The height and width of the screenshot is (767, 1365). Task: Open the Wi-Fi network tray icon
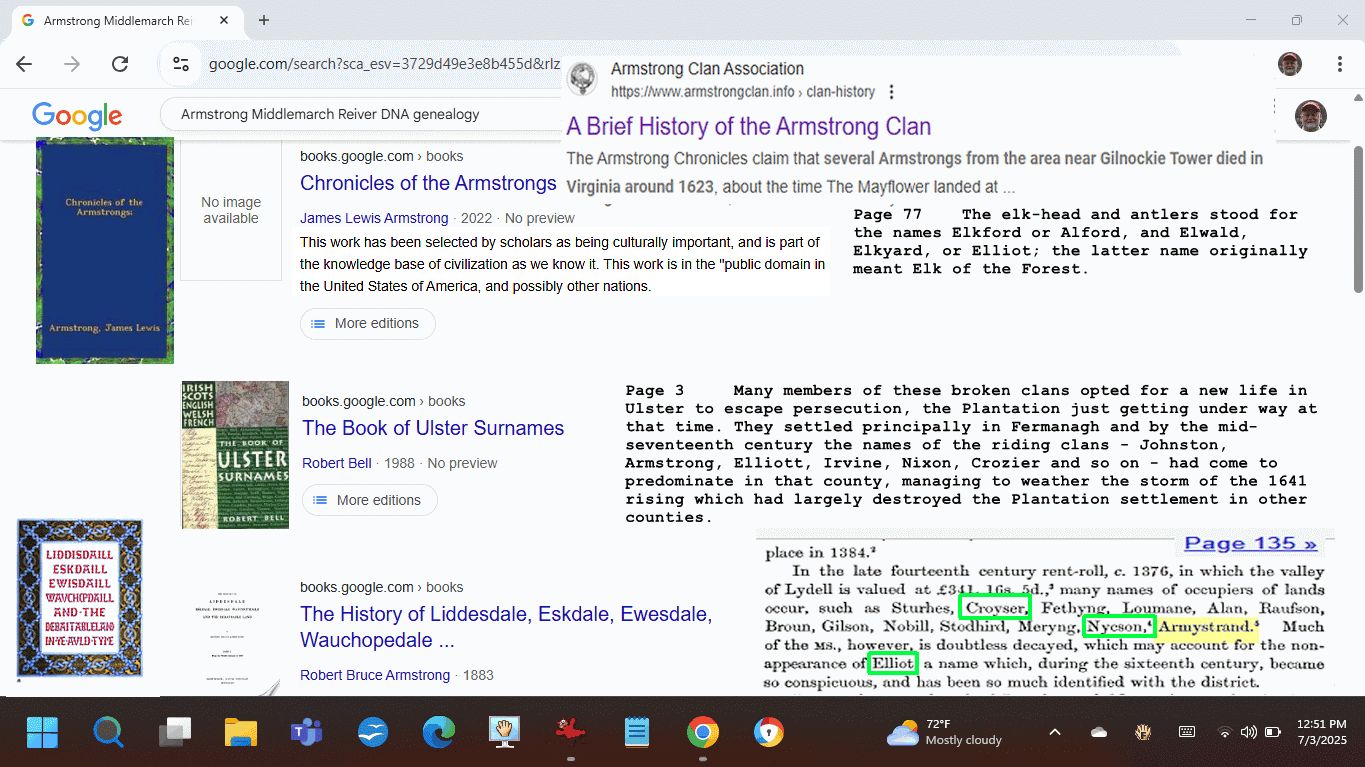tap(1225, 732)
